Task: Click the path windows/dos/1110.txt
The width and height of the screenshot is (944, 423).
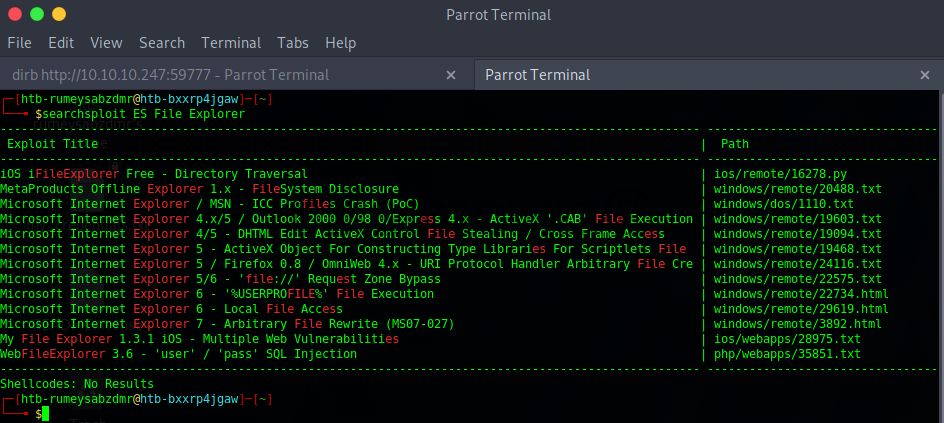Action: coord(784,204)
